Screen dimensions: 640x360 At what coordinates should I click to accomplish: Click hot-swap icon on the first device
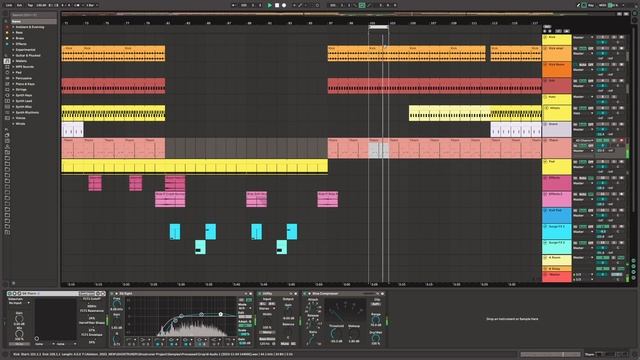click(x=98, y=293)
